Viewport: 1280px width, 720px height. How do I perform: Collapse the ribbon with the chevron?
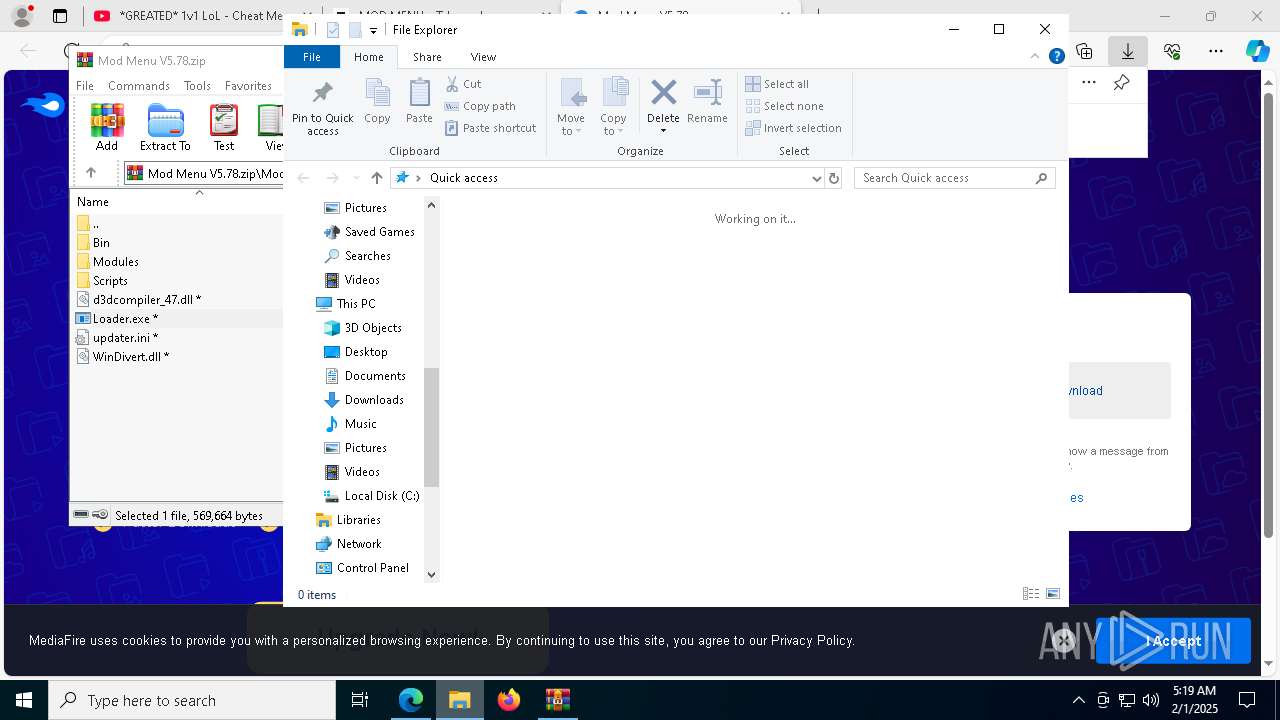point(1035,57)
